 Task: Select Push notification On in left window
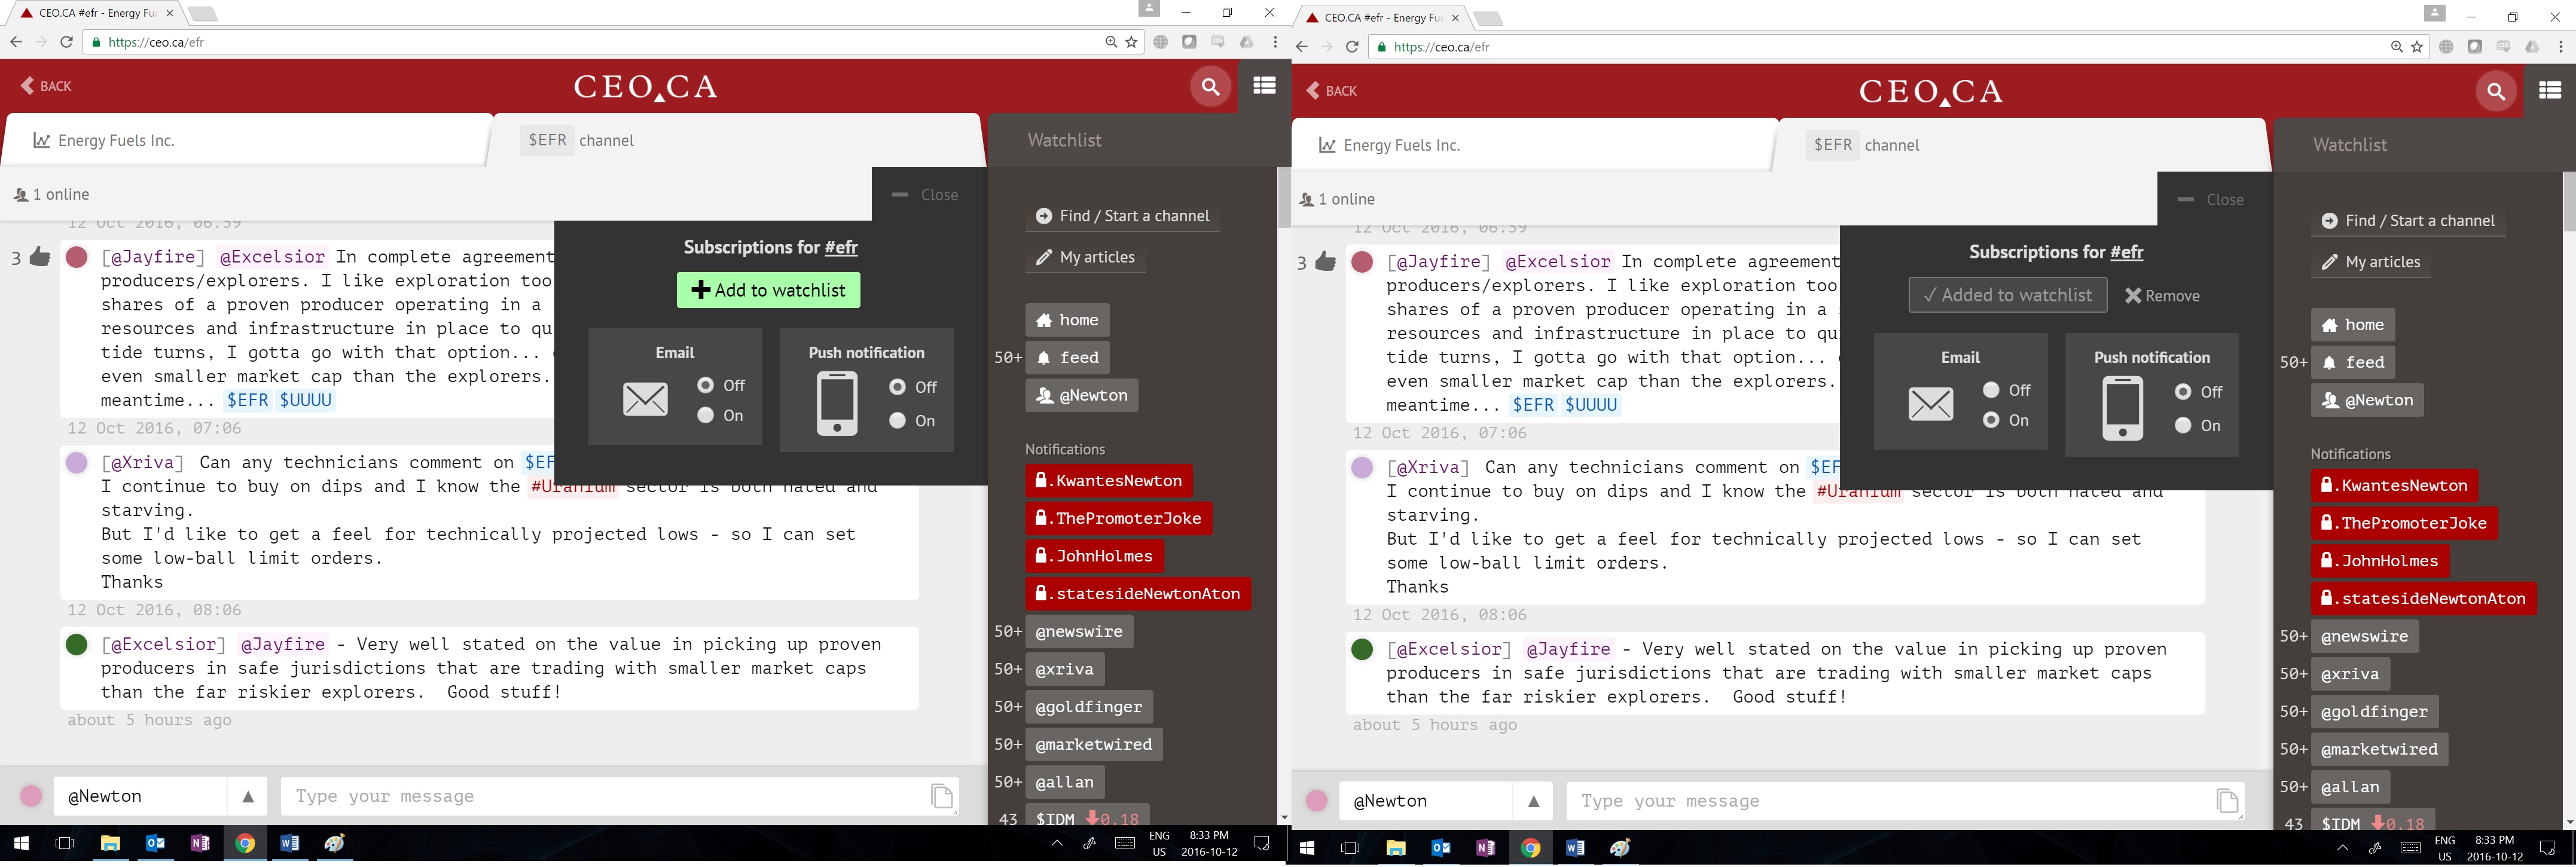[x=898, y=421]
